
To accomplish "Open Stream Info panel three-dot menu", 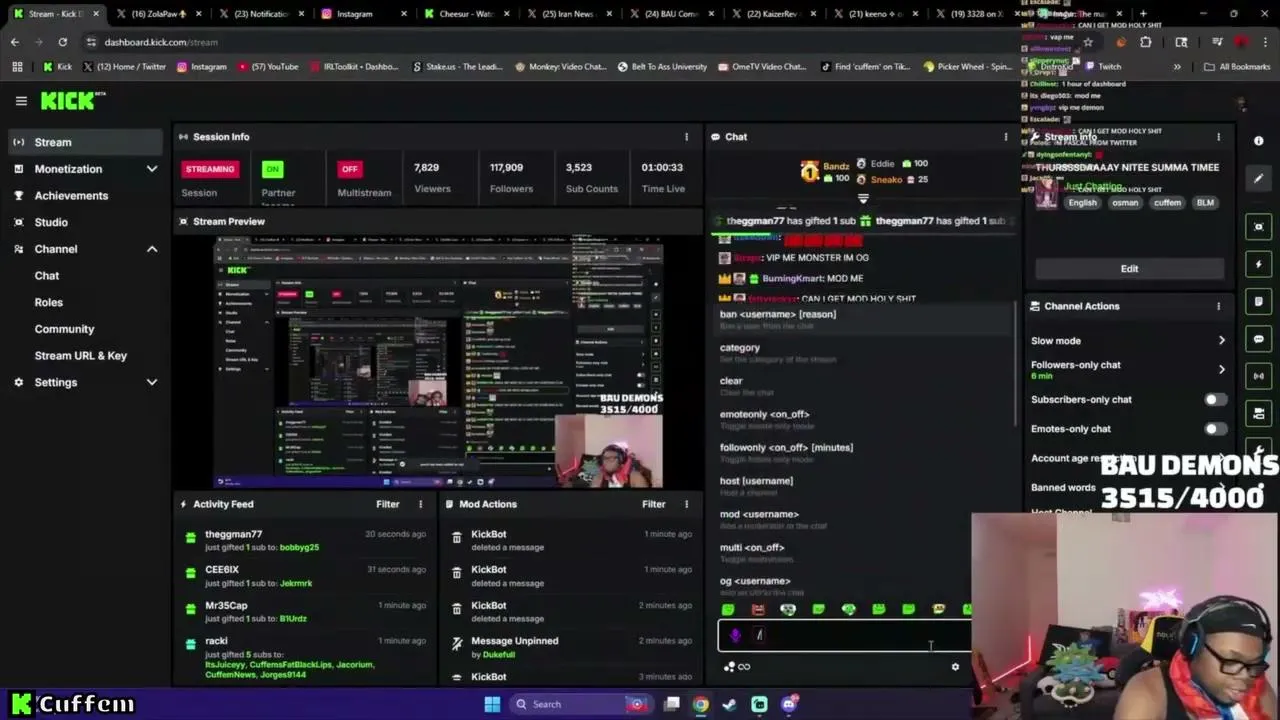I will point(1218,137).
